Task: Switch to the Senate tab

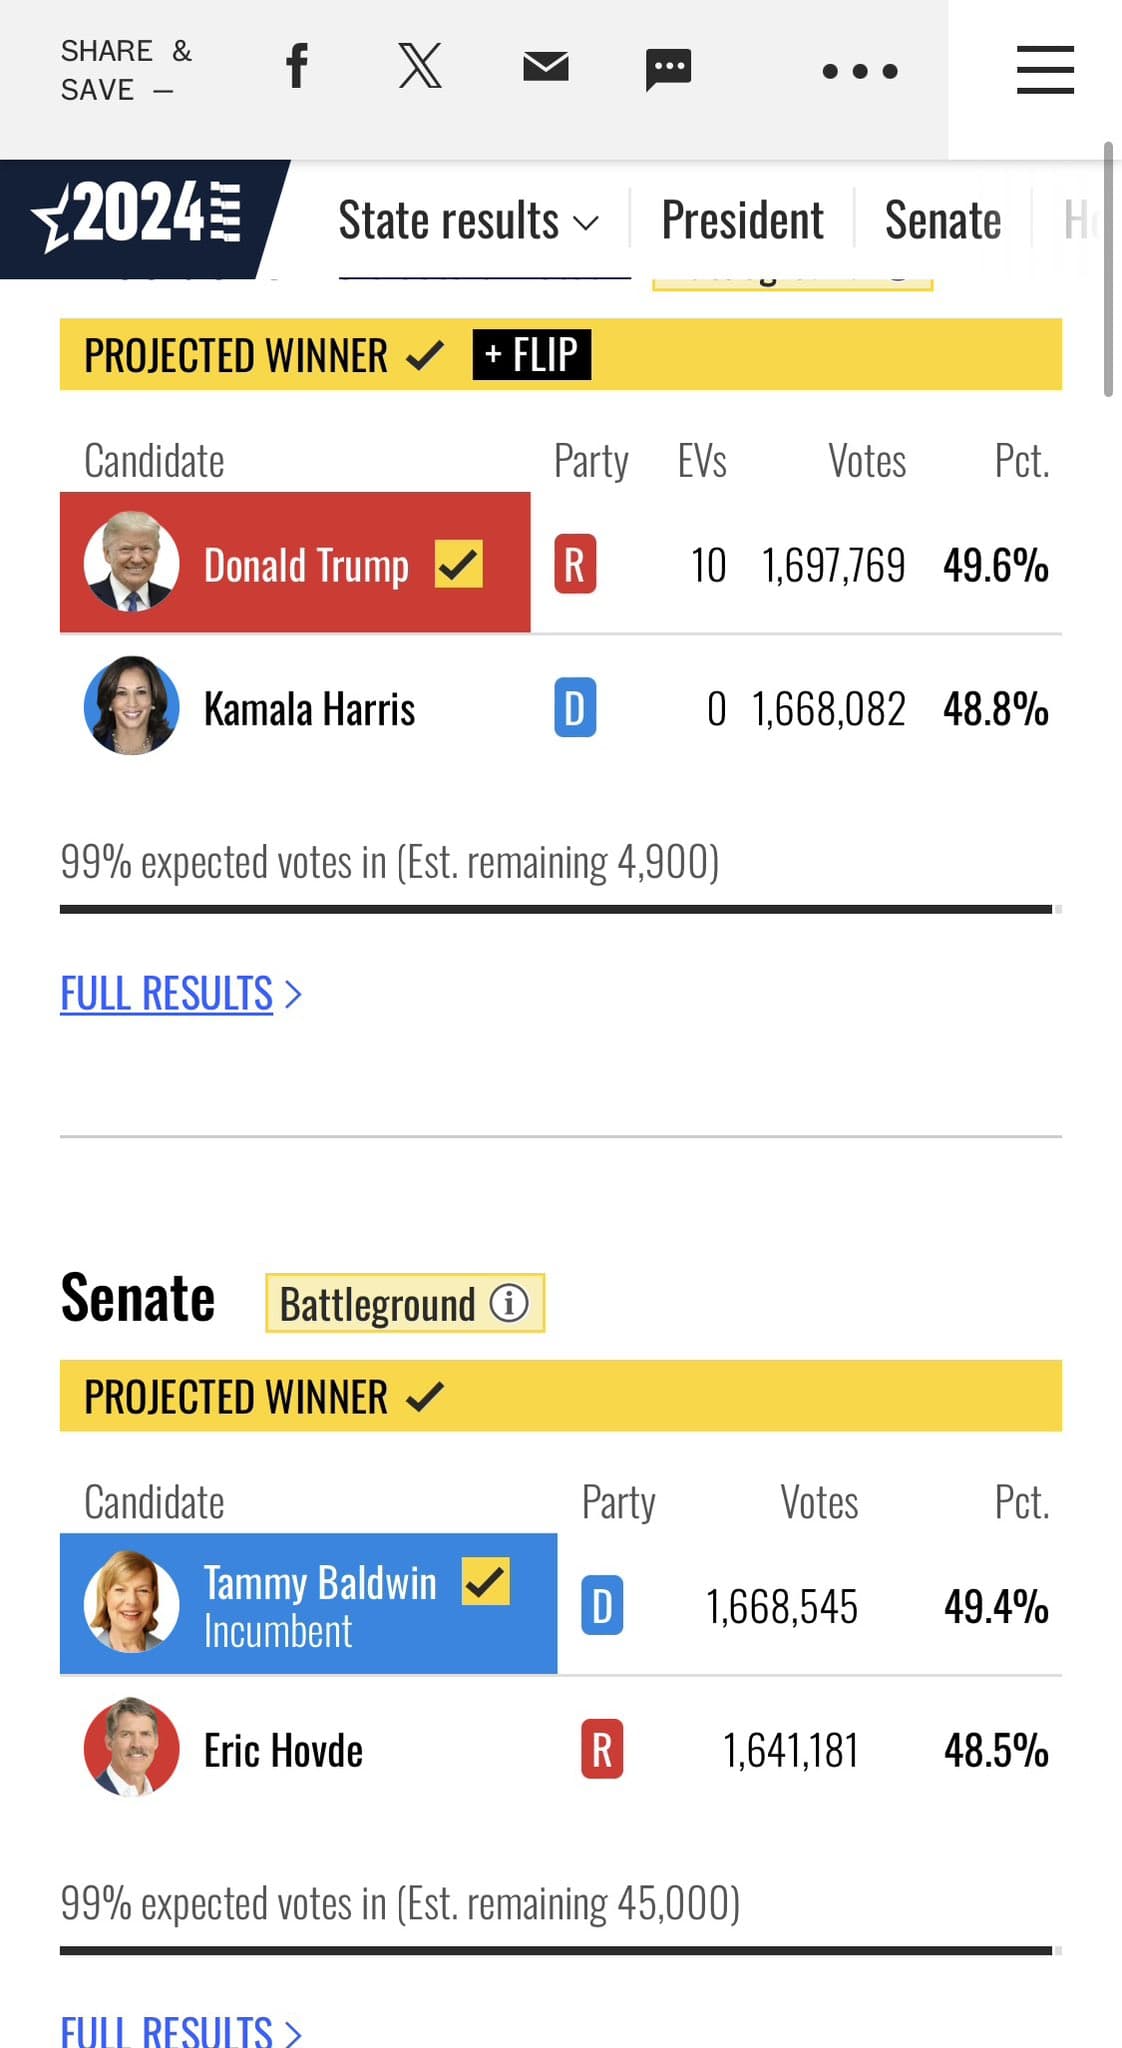Action: pos(942,221)
